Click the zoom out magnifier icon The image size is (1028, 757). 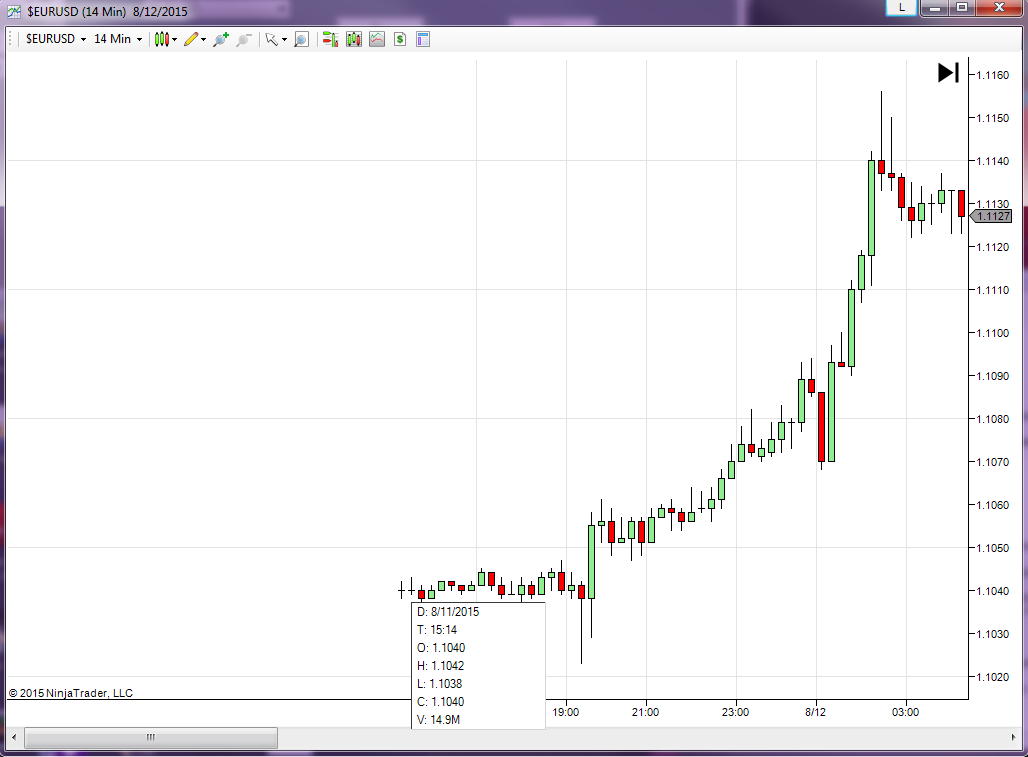pyautogui.click(x=244, y=39)
